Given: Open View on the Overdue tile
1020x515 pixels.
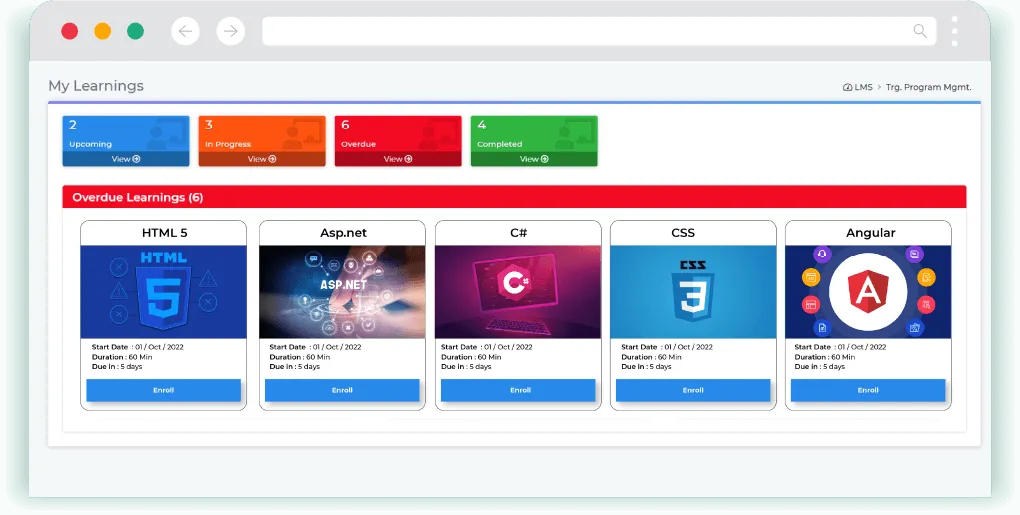Looking at the screenshot, I should coord(398,159).
